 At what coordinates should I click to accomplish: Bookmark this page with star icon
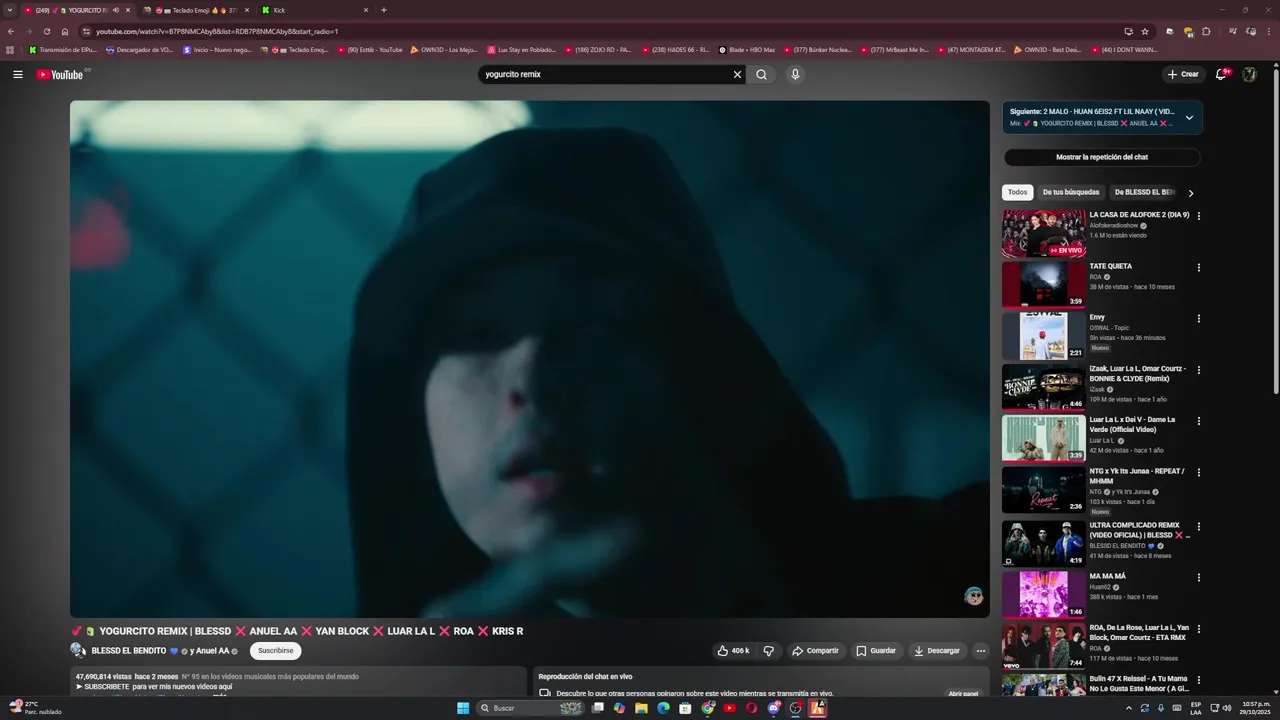tap(1145, 31)
